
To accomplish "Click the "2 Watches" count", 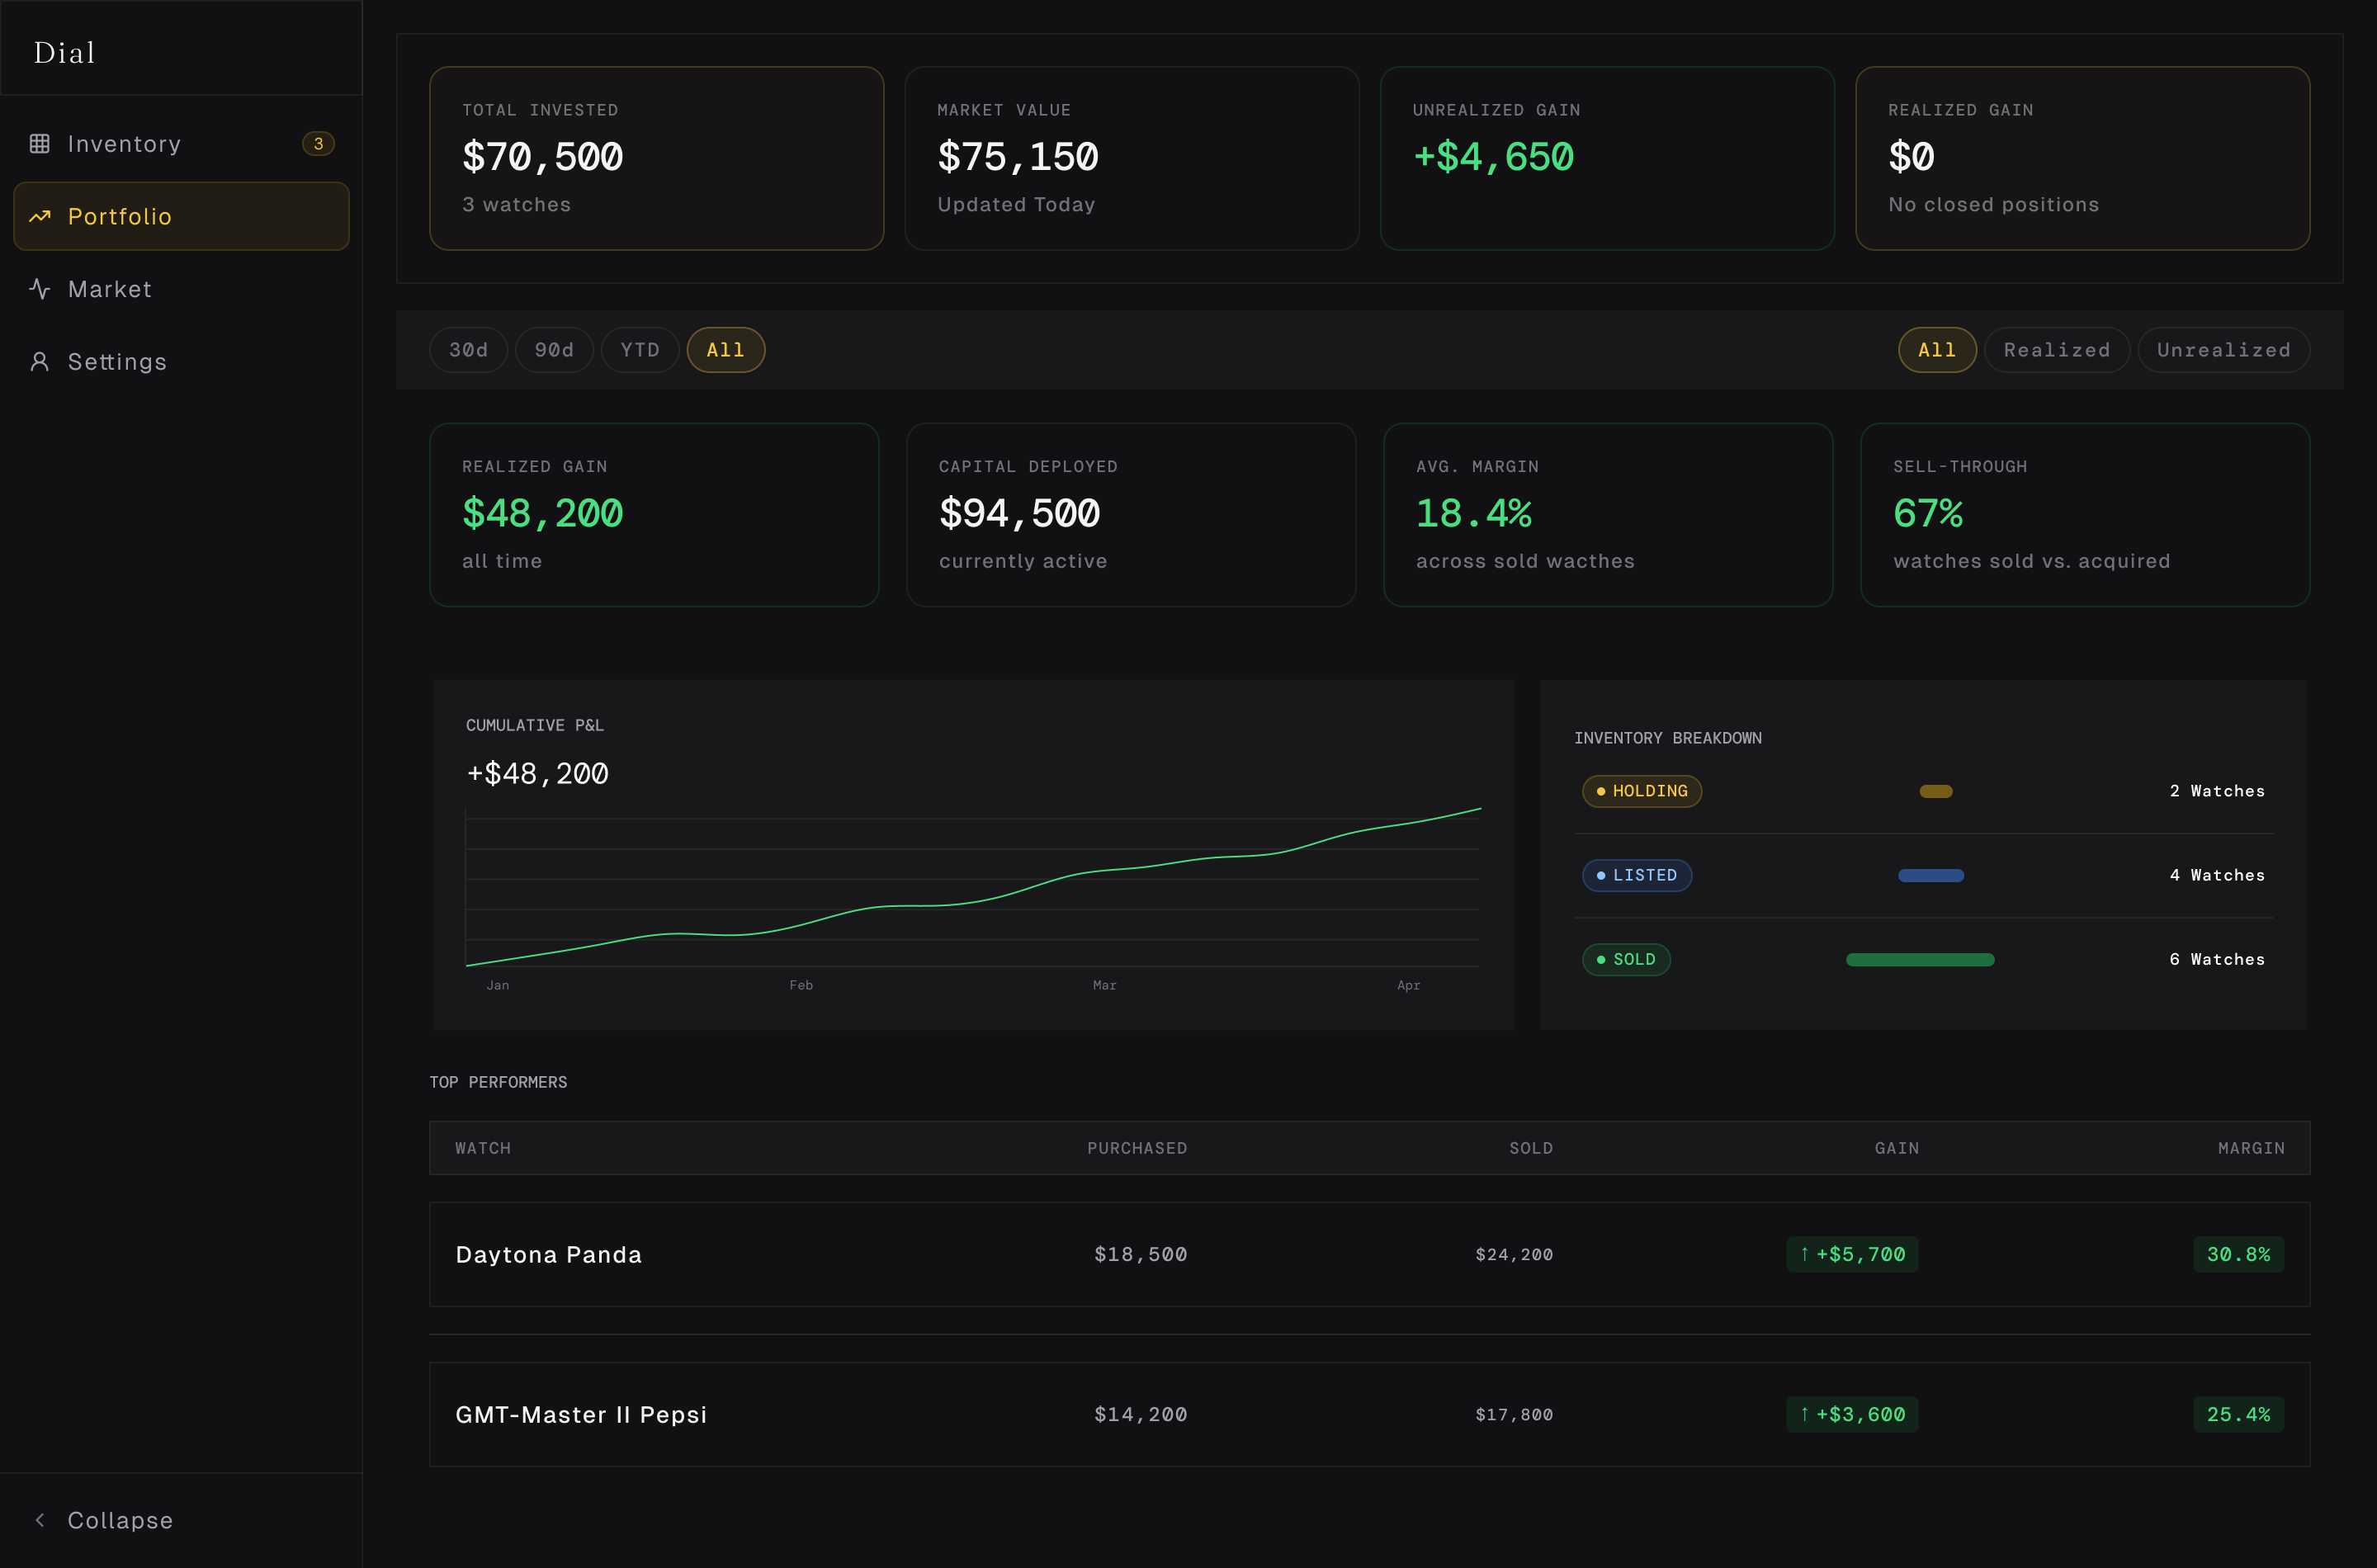I will (2217, 791).
